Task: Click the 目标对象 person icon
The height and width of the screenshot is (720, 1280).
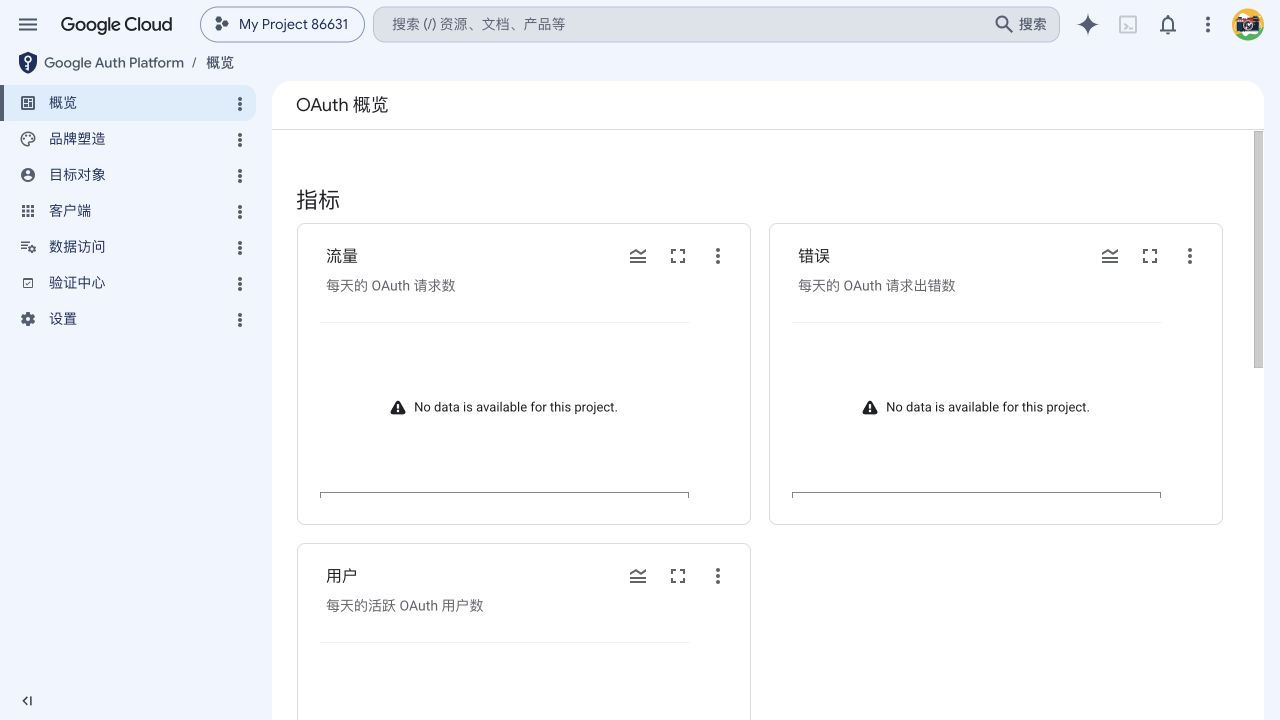Action: pos(28,175)
